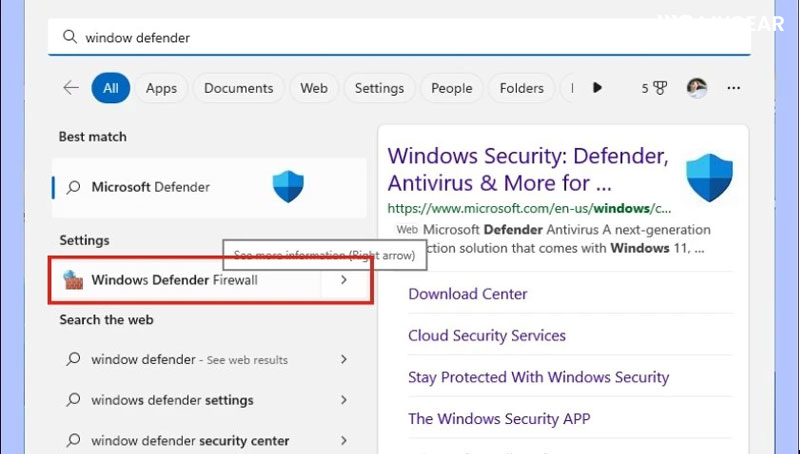Open the user profile avatar
Image resolution: width=800 pixels, height=454 pixels.
point(697,88)
